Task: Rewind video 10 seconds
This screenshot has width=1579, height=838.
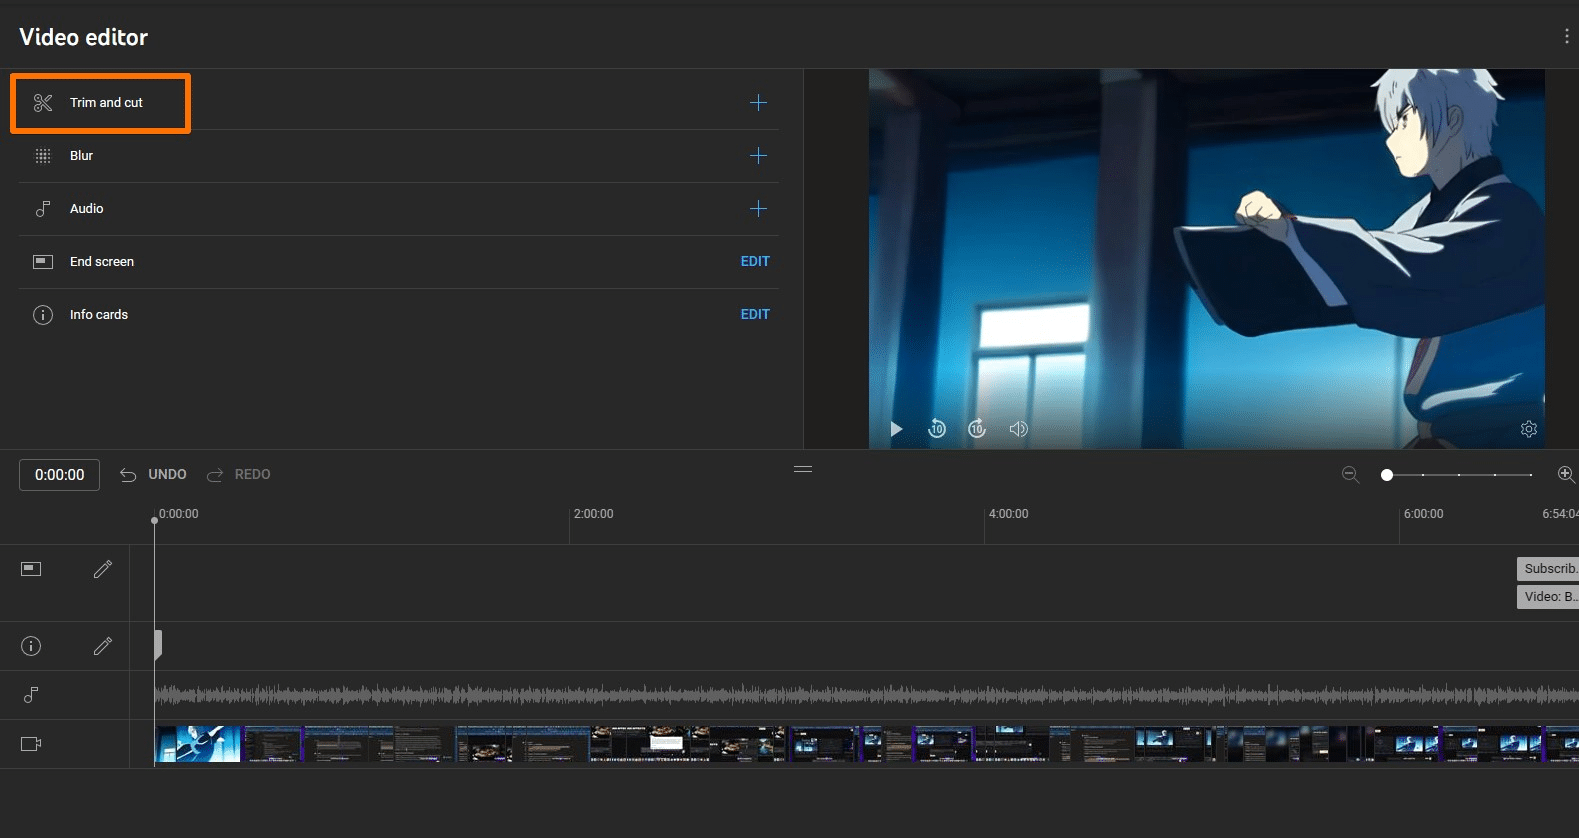Action: (937, 429)
